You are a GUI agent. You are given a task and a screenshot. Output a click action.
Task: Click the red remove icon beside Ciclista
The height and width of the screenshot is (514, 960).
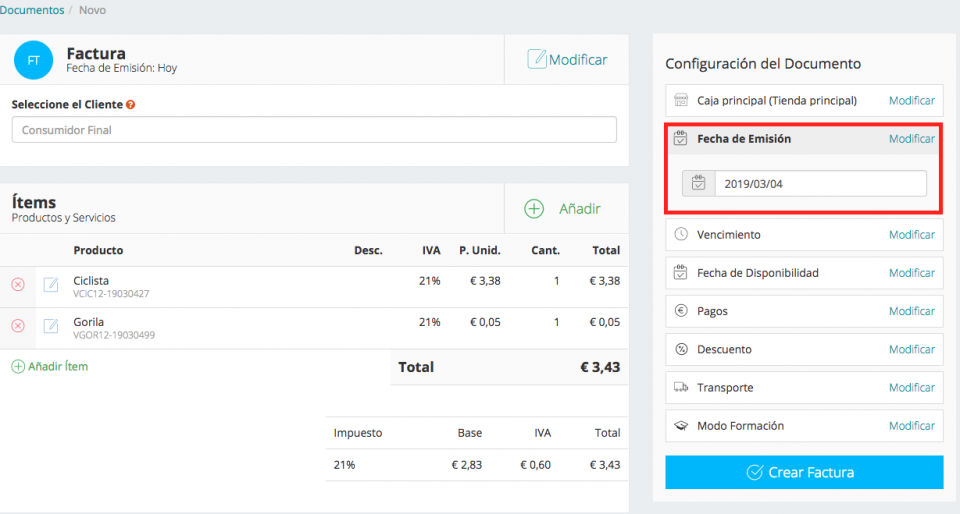coord(18,285)
